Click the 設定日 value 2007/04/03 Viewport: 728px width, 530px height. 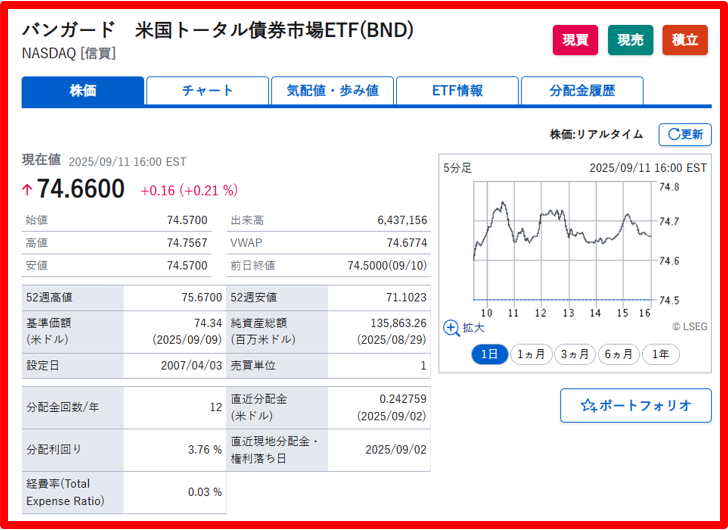pyautogui.click(x=192, y=366)
